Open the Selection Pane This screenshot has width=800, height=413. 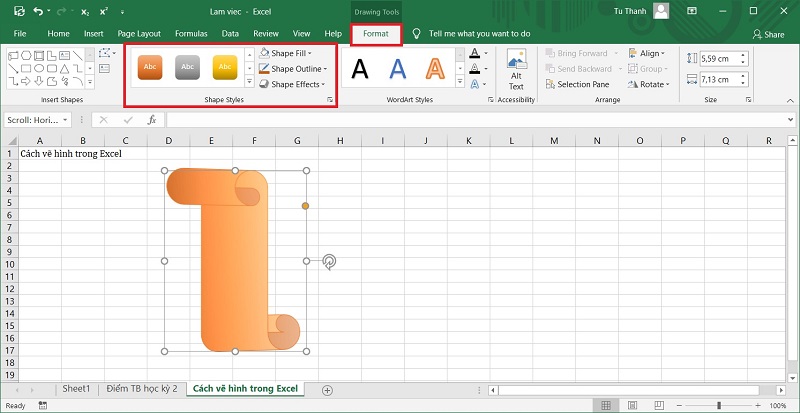(x=582, y=85)
